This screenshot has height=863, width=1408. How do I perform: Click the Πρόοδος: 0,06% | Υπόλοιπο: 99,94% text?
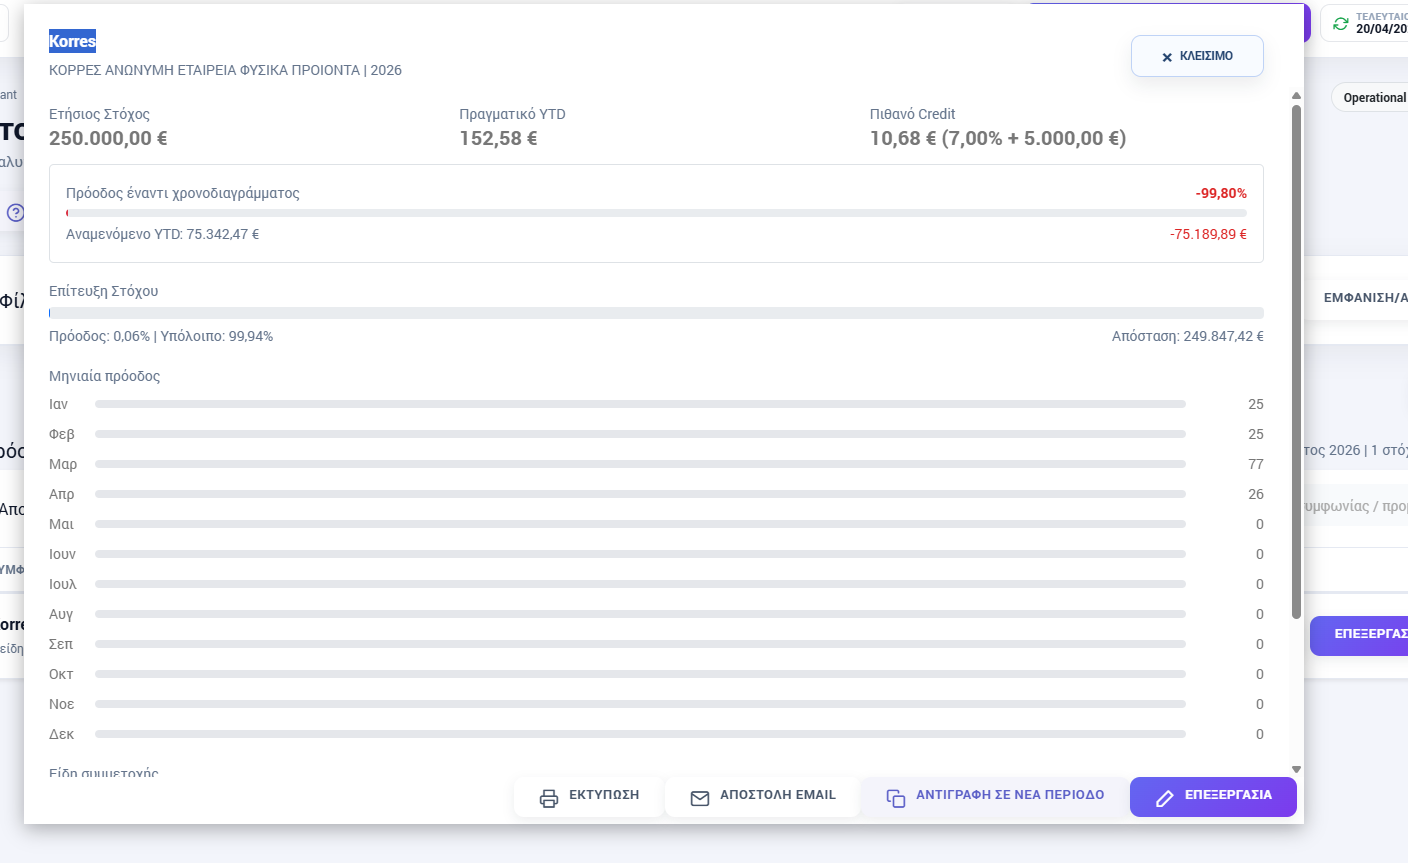click(x=161, y=336)
